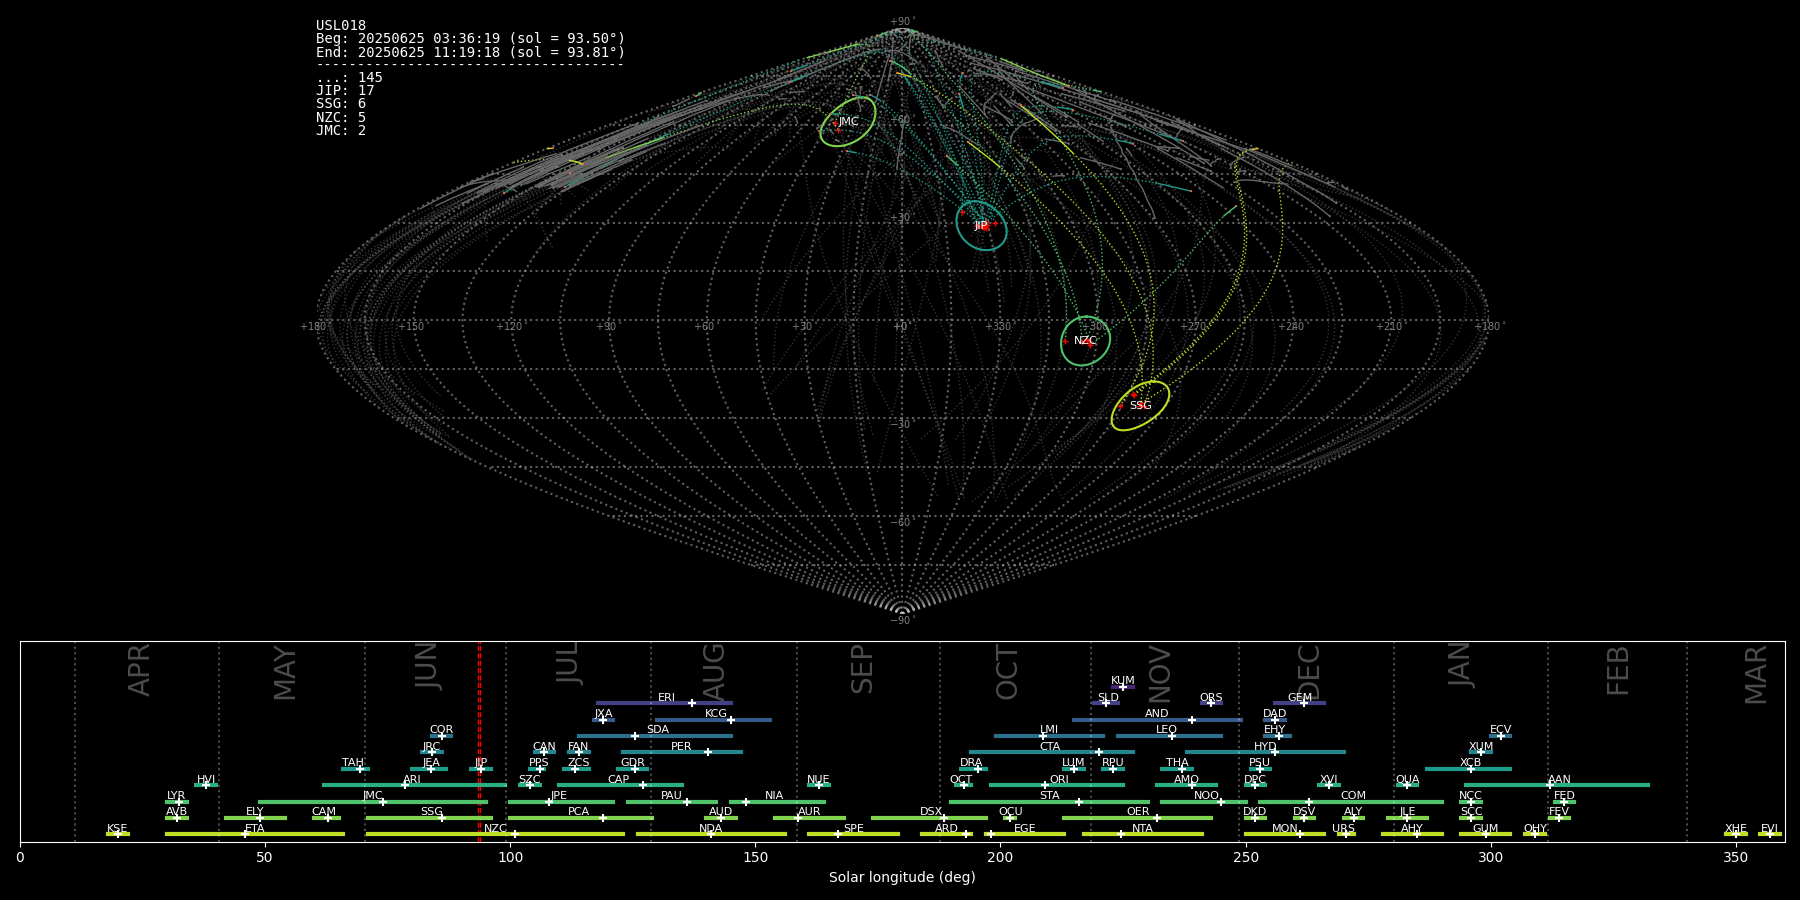This screenshot has height=900, width=1800.
Task: Click the NZC radiant label on the sky map
Action: (x=1085, y=341)
